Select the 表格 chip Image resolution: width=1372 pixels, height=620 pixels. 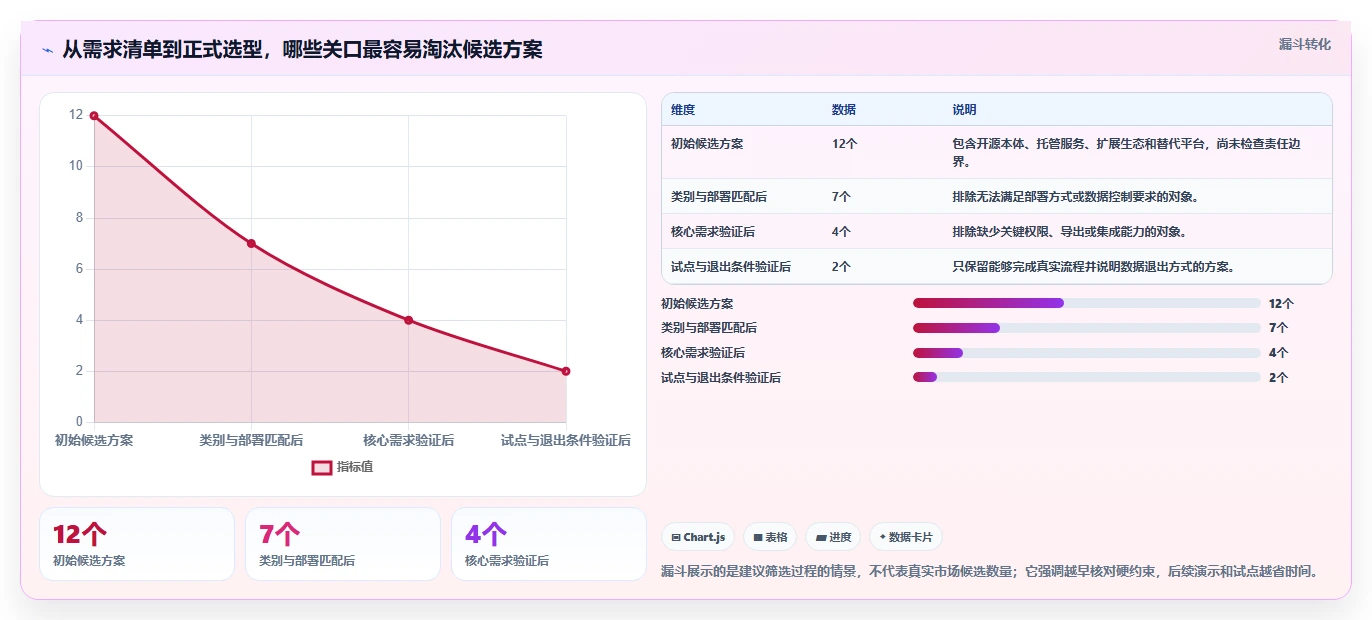770,537
